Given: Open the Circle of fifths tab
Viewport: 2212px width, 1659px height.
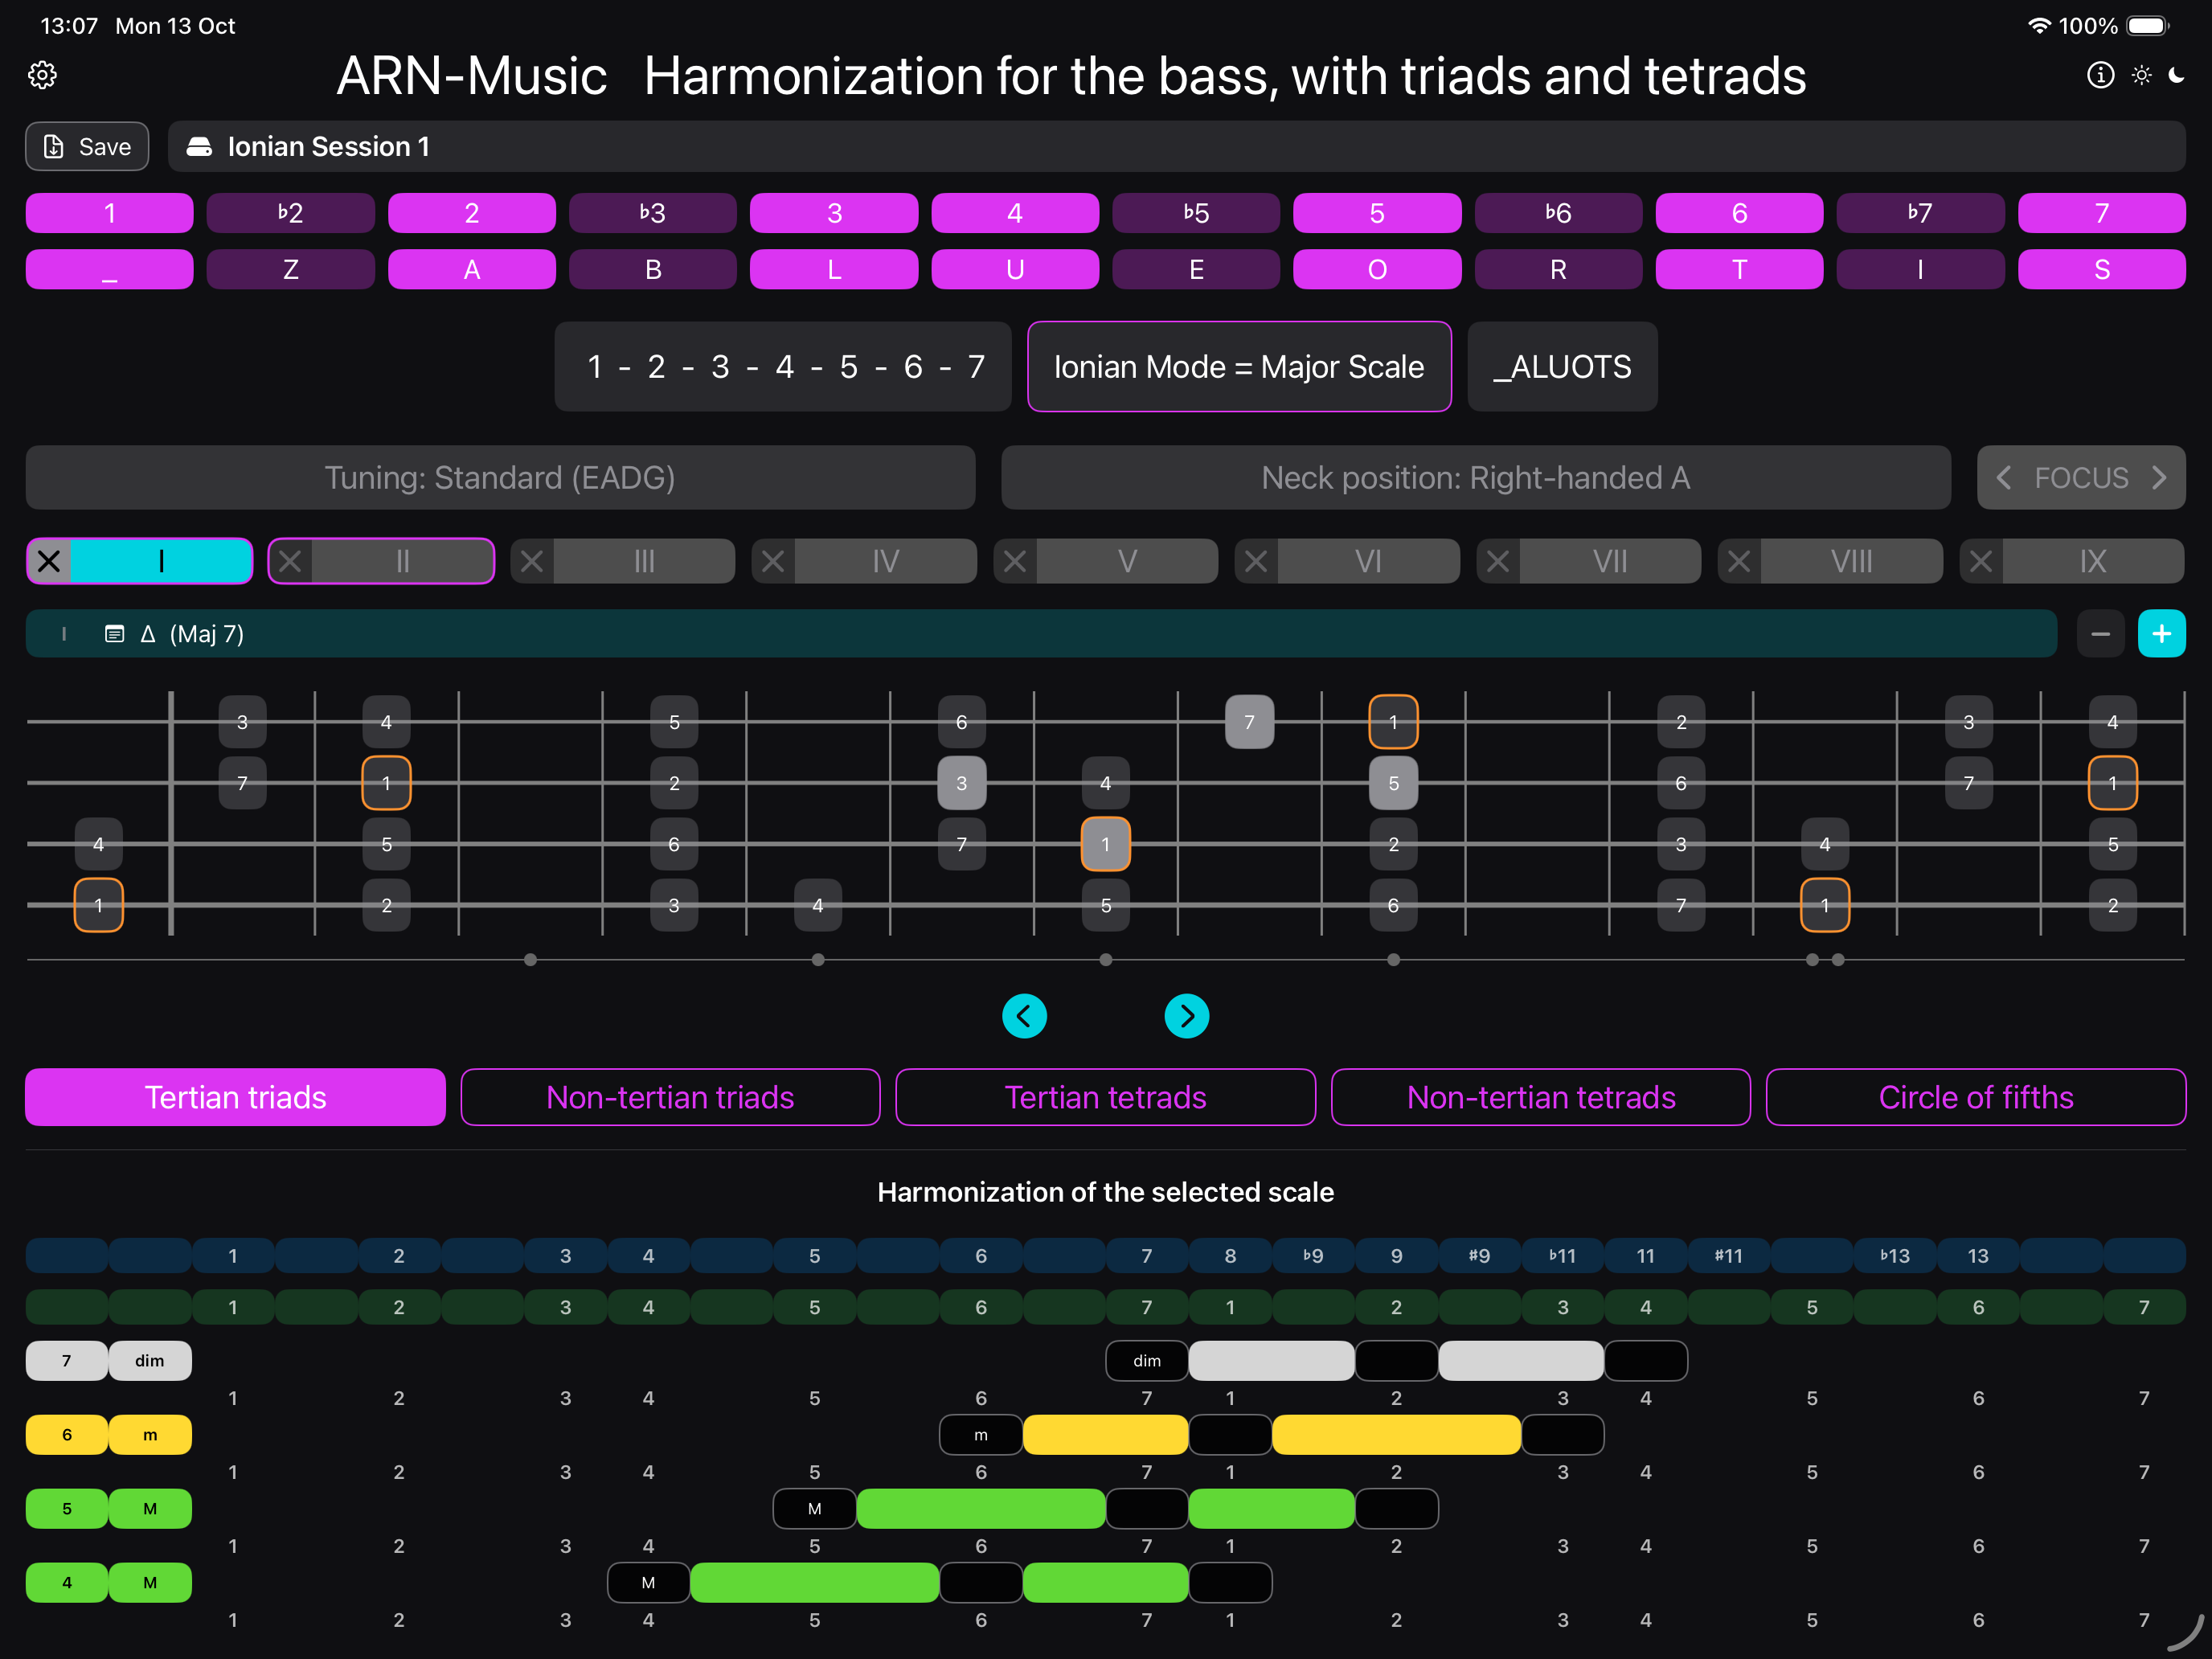Looking at the screenshot, I should pos(1975,1097).
